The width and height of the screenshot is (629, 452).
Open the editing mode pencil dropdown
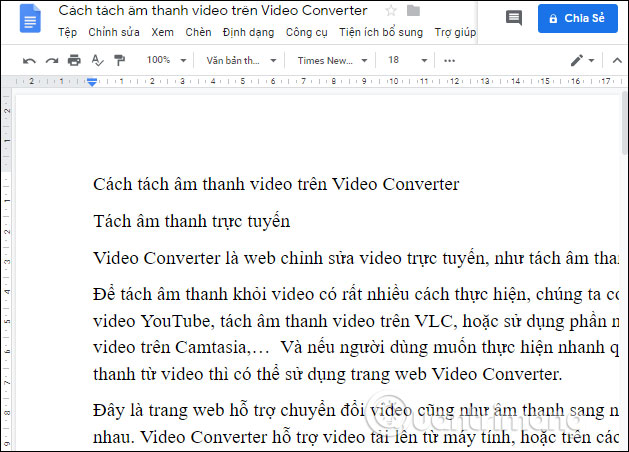tap(582, 61)
